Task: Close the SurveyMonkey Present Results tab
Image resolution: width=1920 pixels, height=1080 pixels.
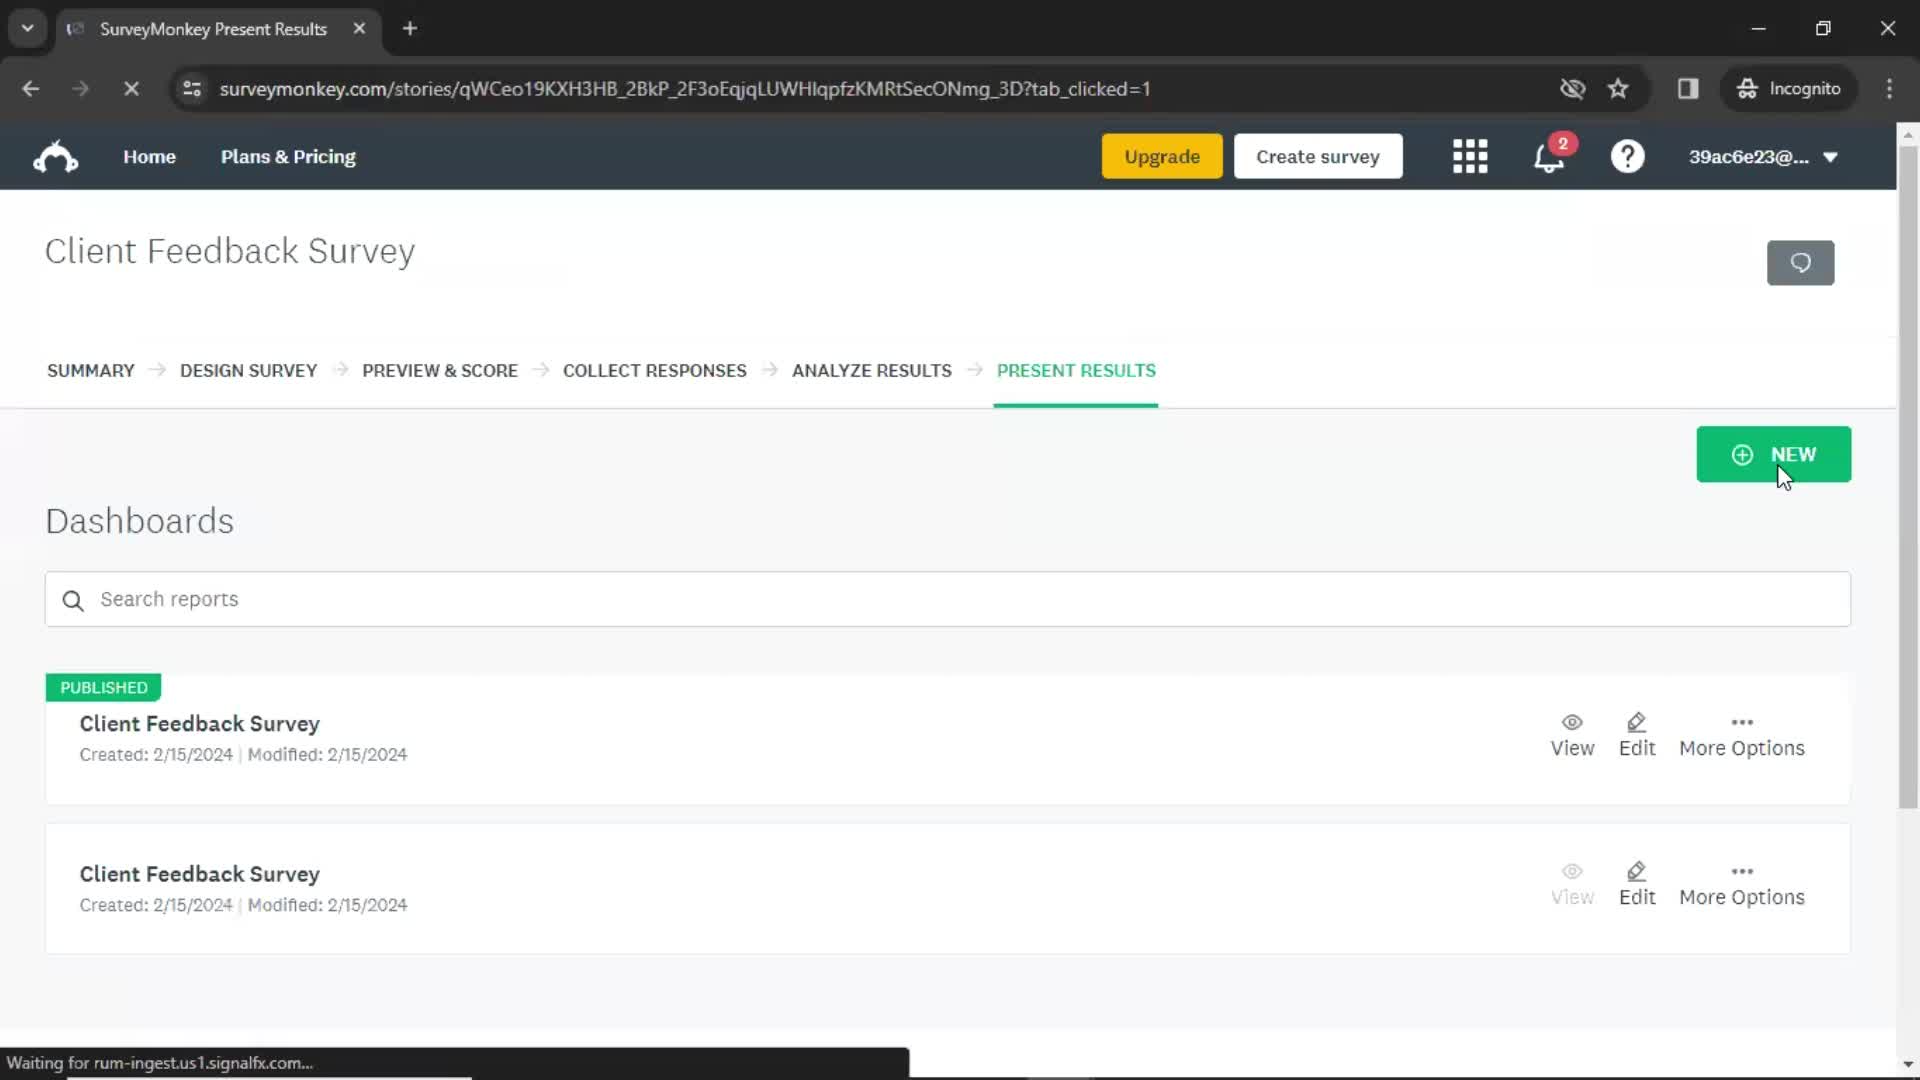Action: [359, 29]
